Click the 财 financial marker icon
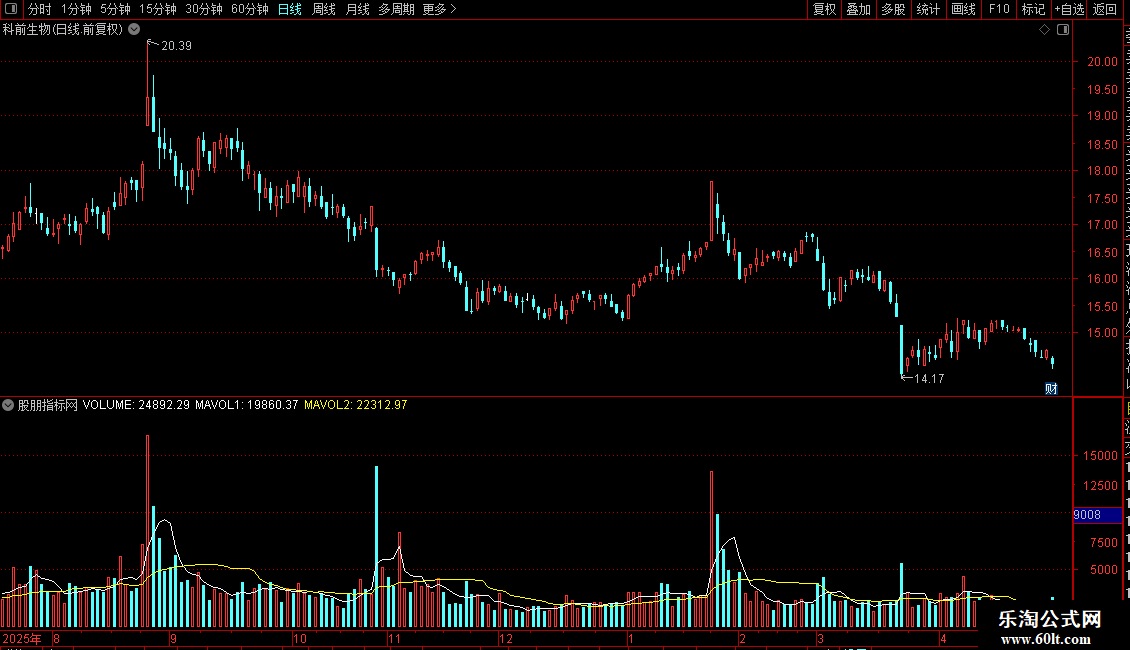Viewport: 1130px width, 650px height. pos(1051,389)
